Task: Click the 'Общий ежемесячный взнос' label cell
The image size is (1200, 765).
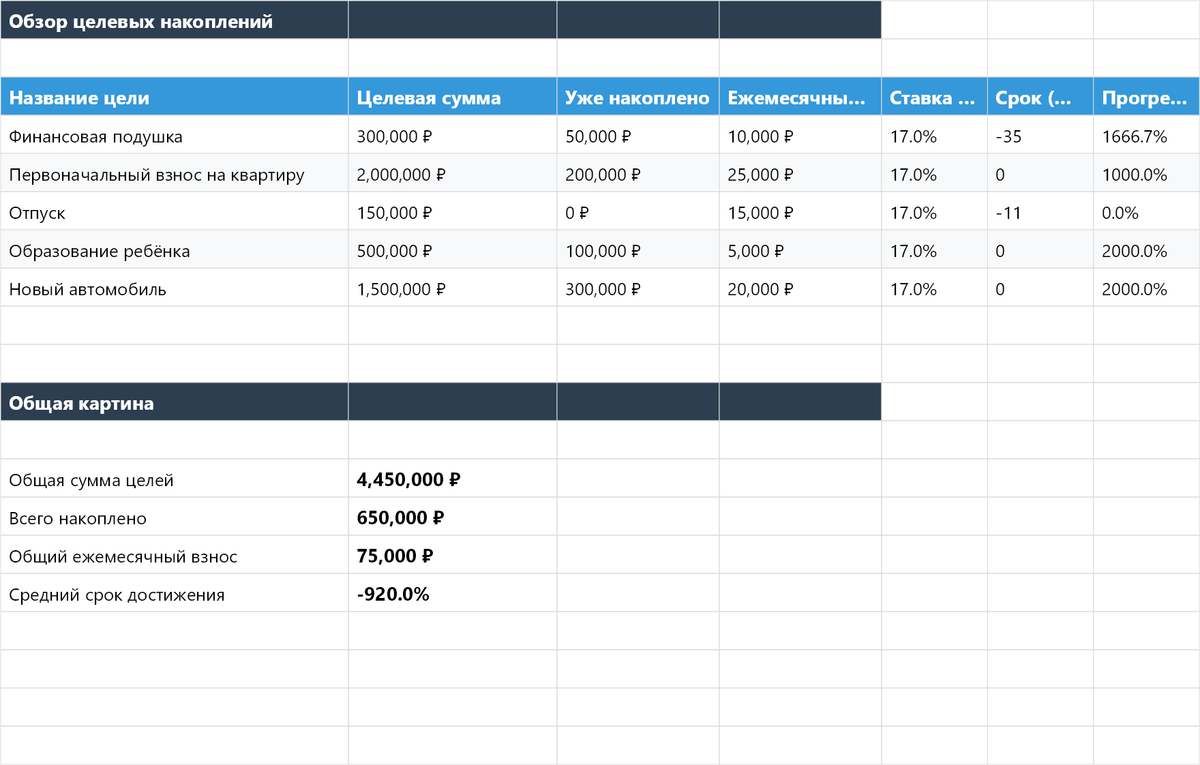Action: [123, 557]
